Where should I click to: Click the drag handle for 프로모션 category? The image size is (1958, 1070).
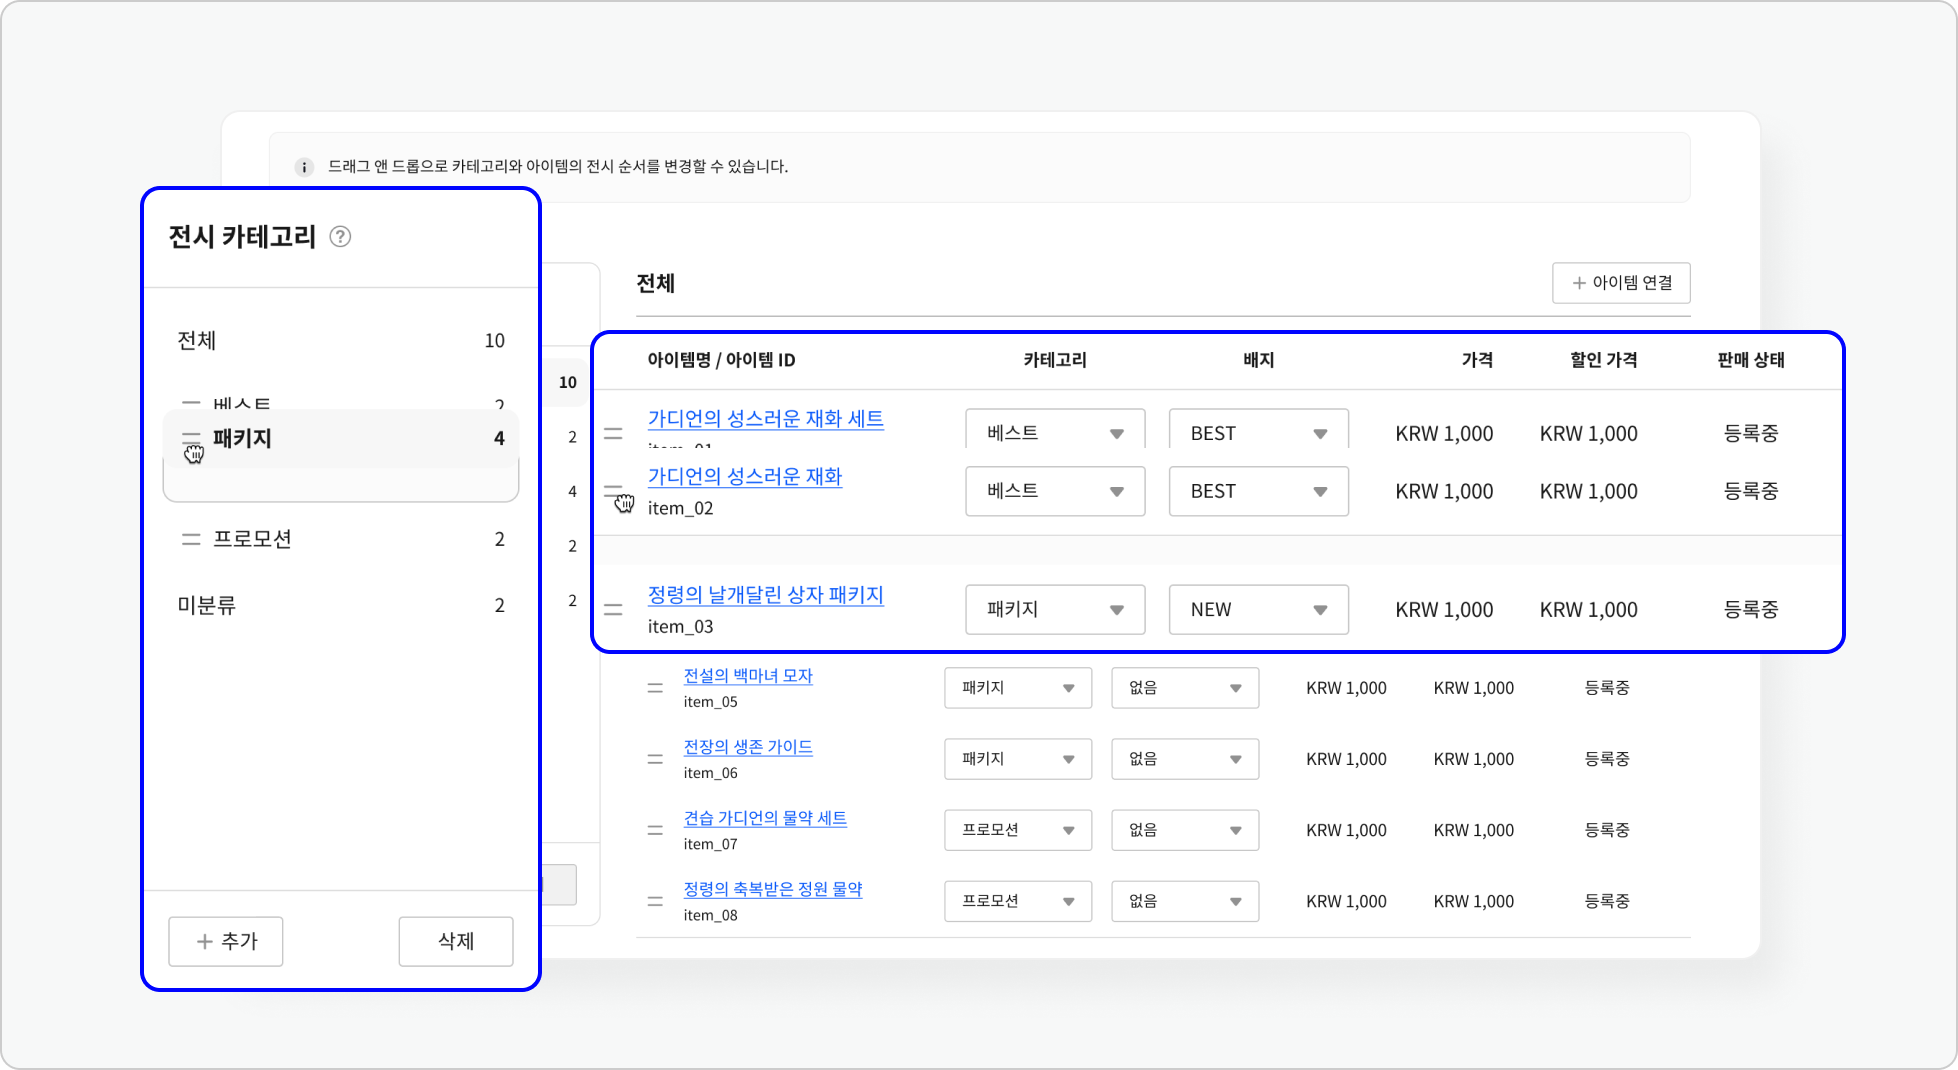[191, 539]
